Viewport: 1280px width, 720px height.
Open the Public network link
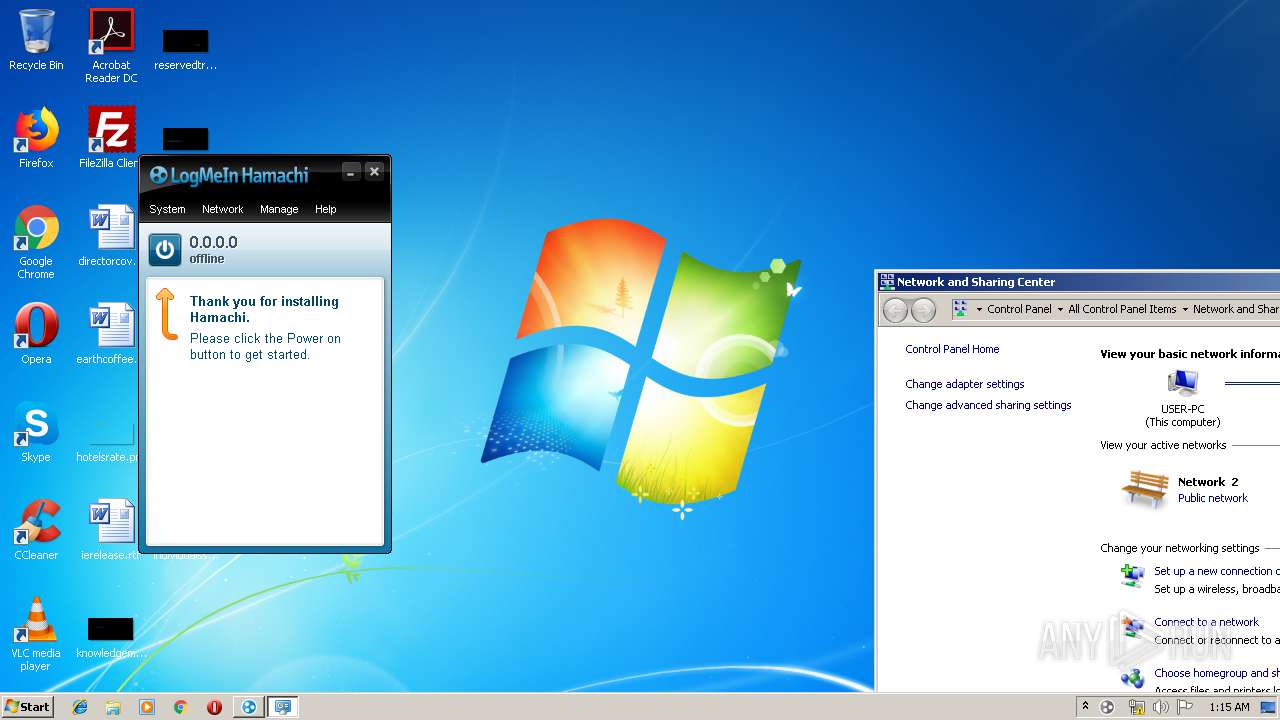[1213, 498]
